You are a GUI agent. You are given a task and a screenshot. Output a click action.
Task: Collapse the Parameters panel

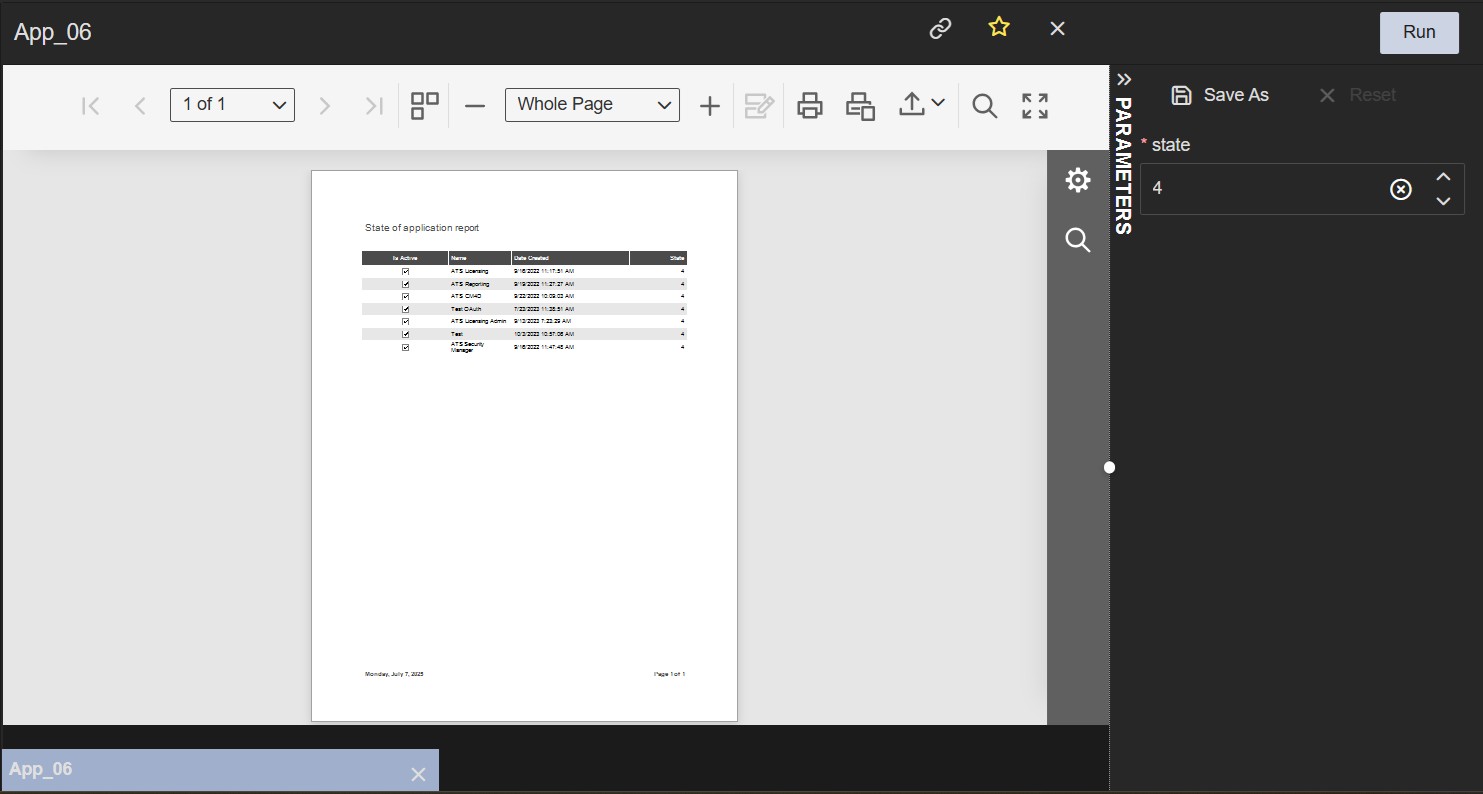pyautogui.click(x=1123, y=80)
